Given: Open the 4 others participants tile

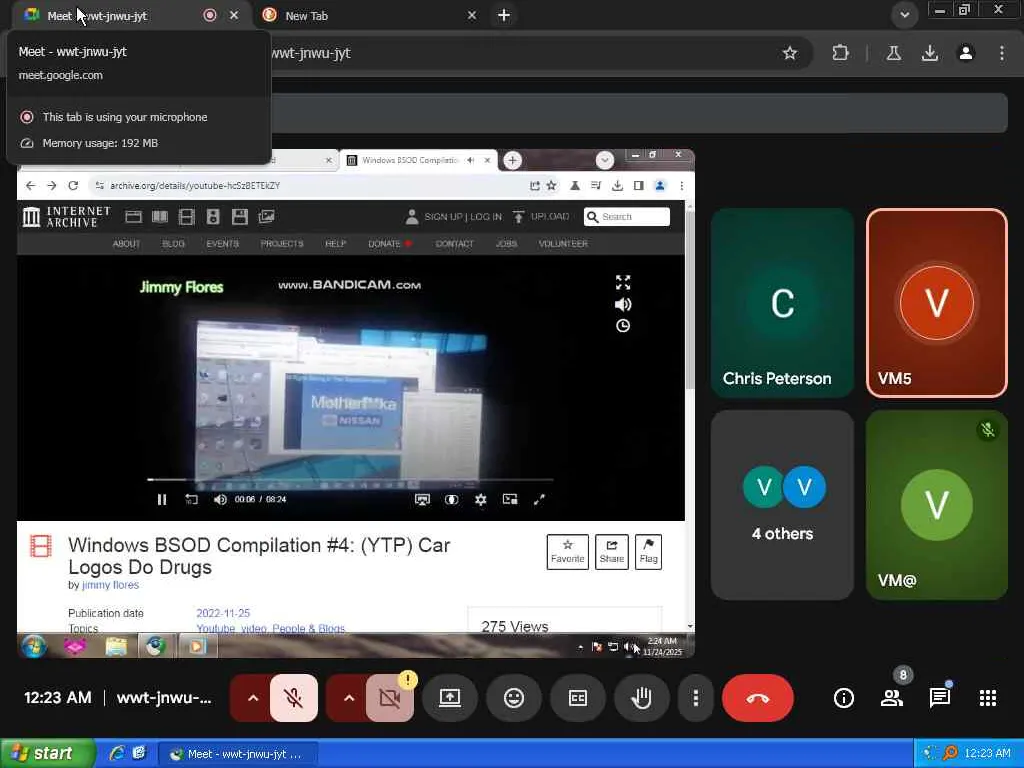Looking at the screenshot, I should tap(782, 505).
